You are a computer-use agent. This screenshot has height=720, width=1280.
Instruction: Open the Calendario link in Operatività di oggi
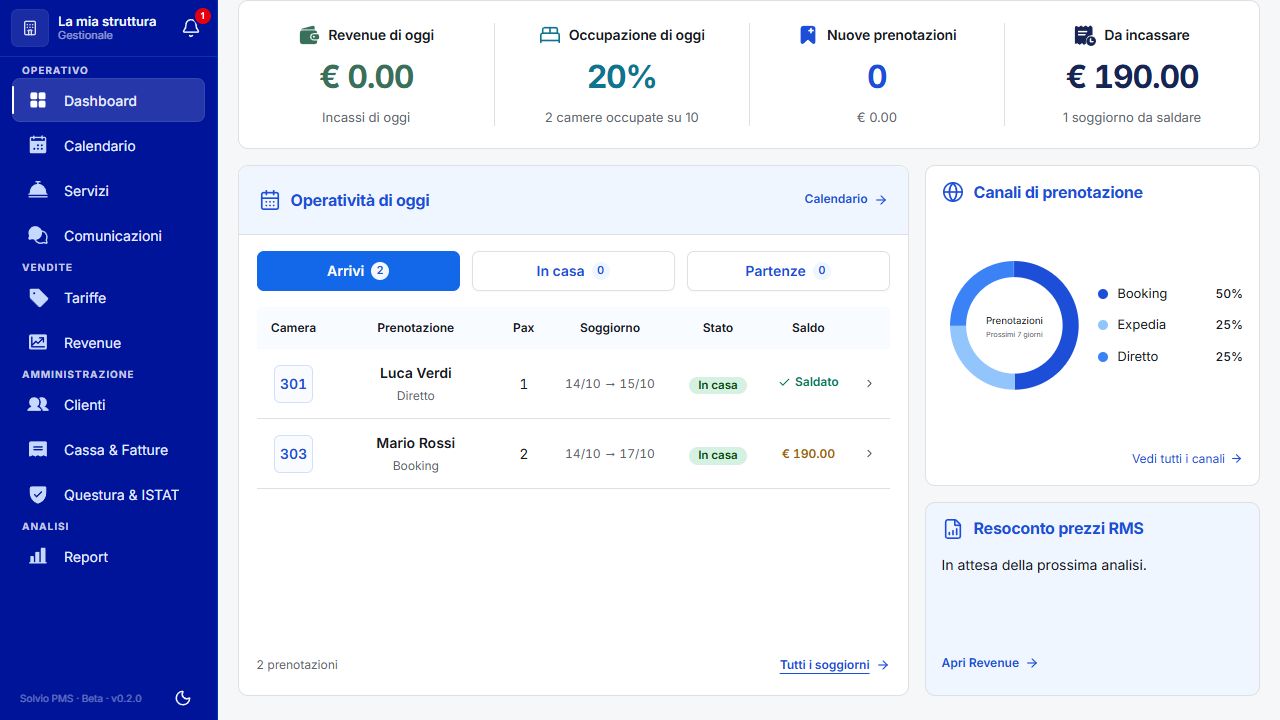tap(845, 199)
